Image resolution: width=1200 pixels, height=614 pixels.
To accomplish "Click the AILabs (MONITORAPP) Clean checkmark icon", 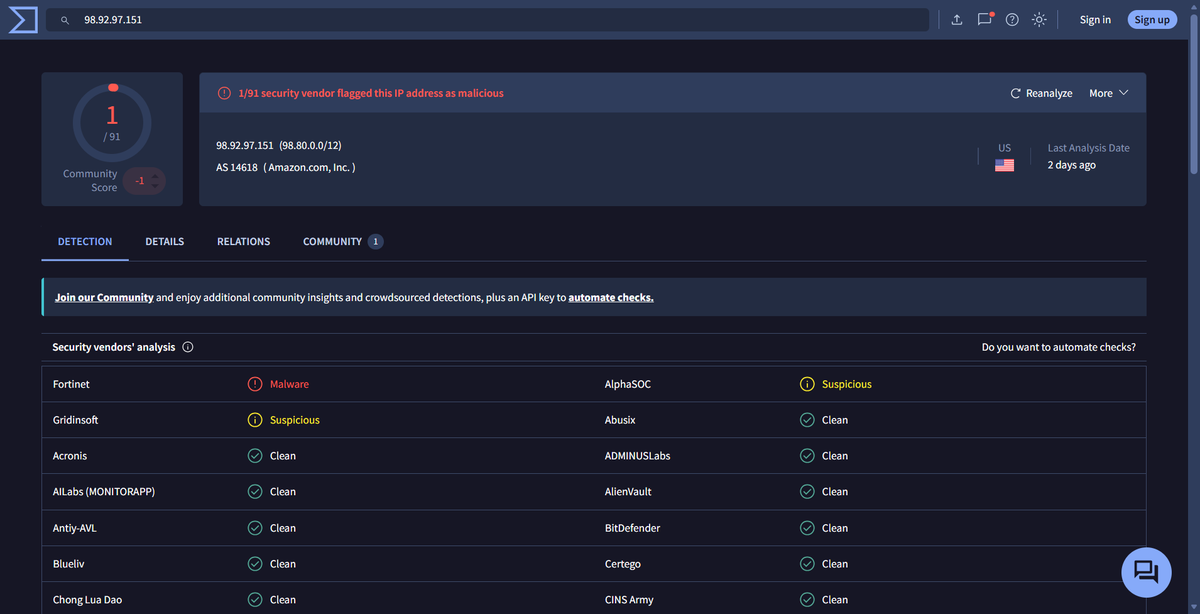I will click(x=255, y=492).
